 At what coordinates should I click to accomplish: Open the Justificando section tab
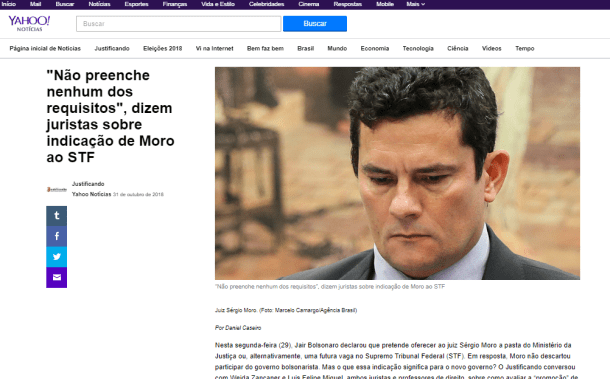(x=112, y=49)
